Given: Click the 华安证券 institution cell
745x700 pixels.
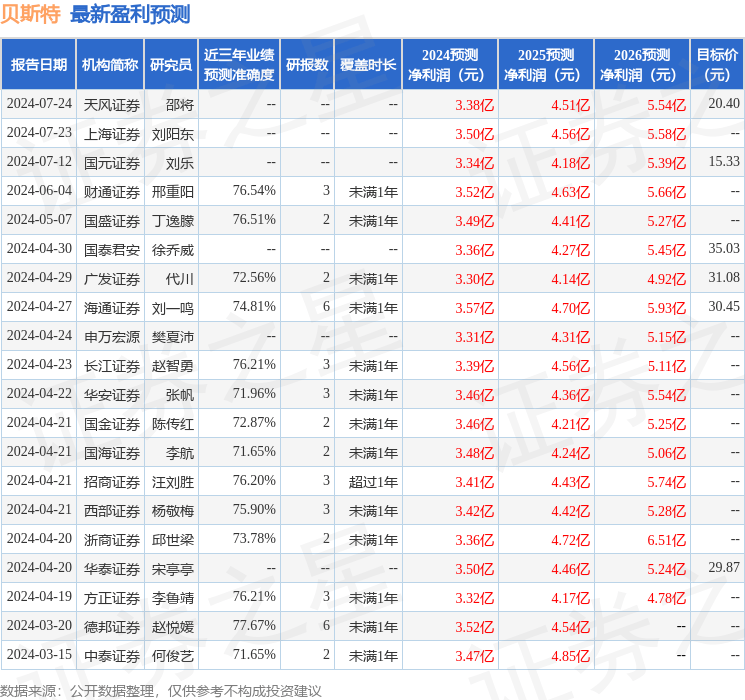Looking at the screenshot, I should pos(112,395).
